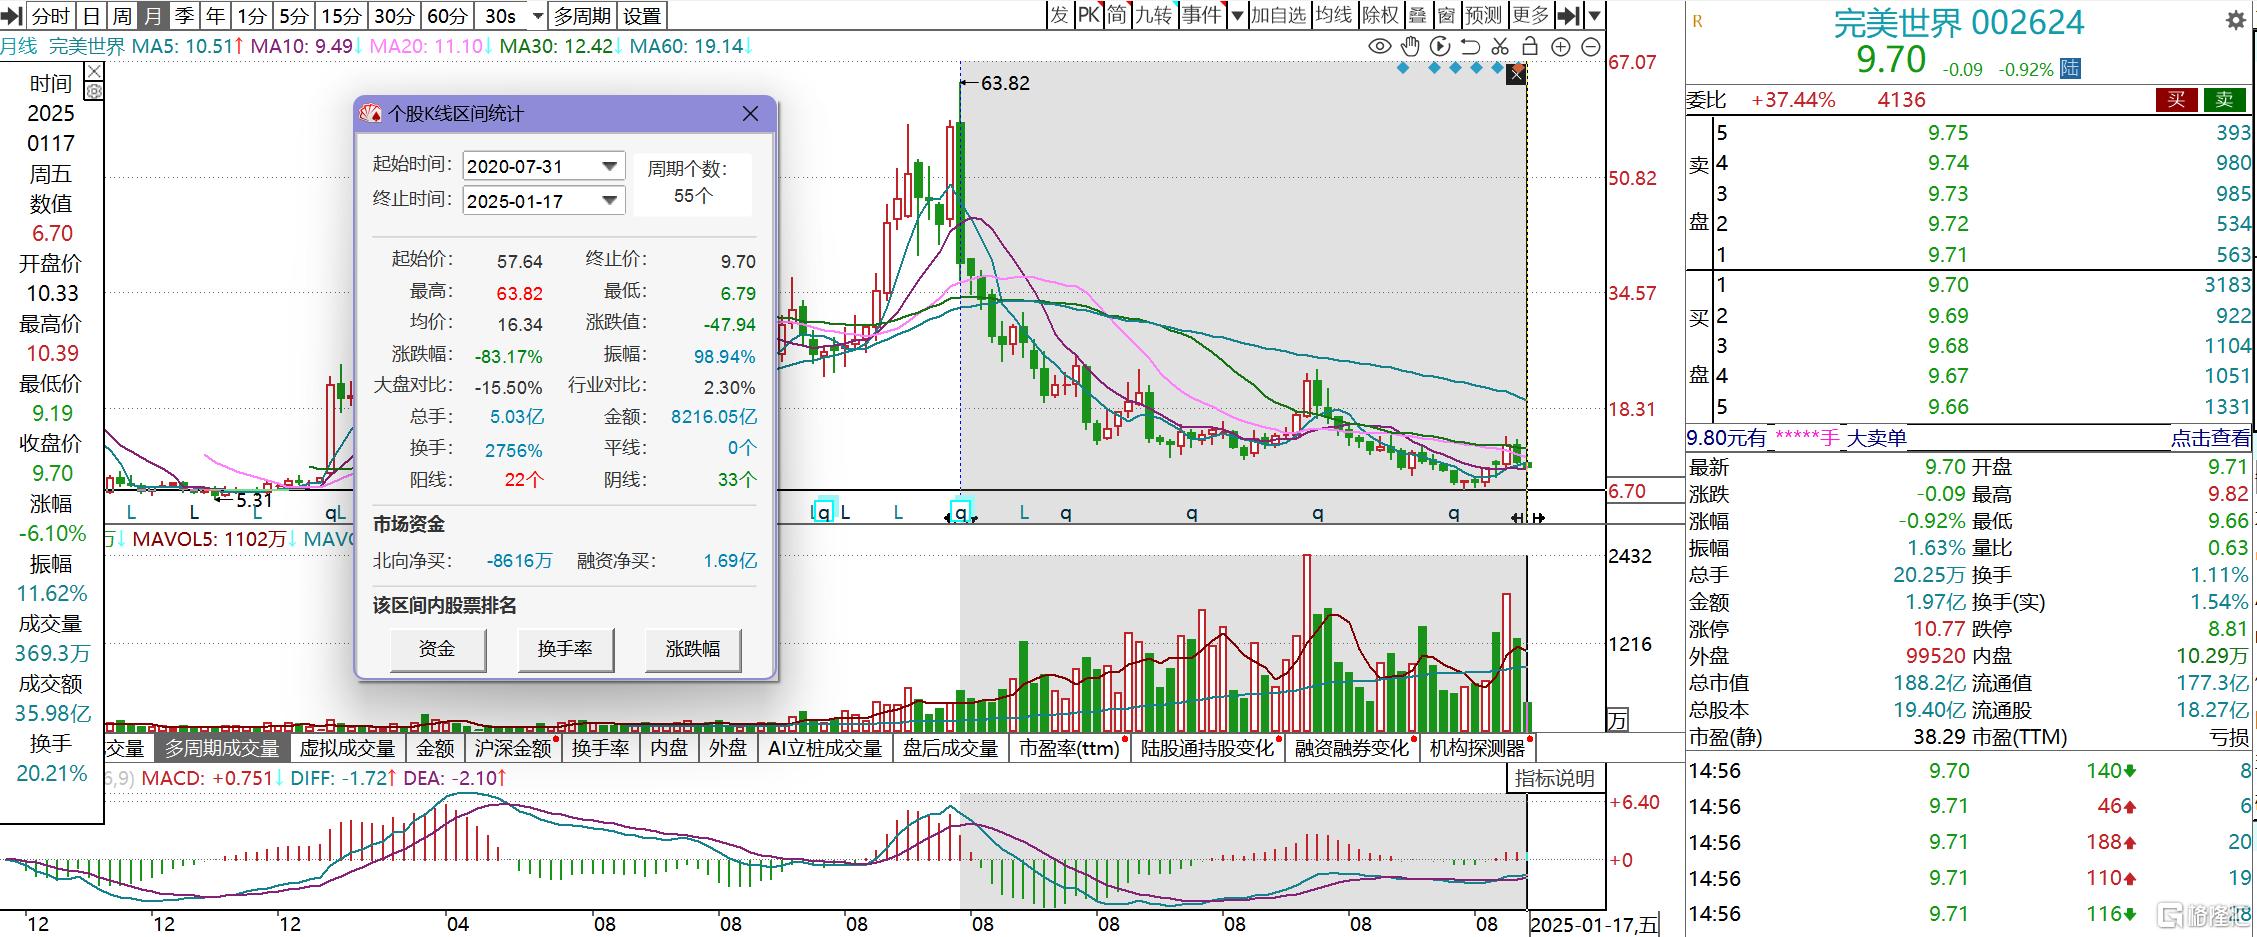Close the shaded range selection on chart
Screen dimensions: 2257x937
[1517, 74]
